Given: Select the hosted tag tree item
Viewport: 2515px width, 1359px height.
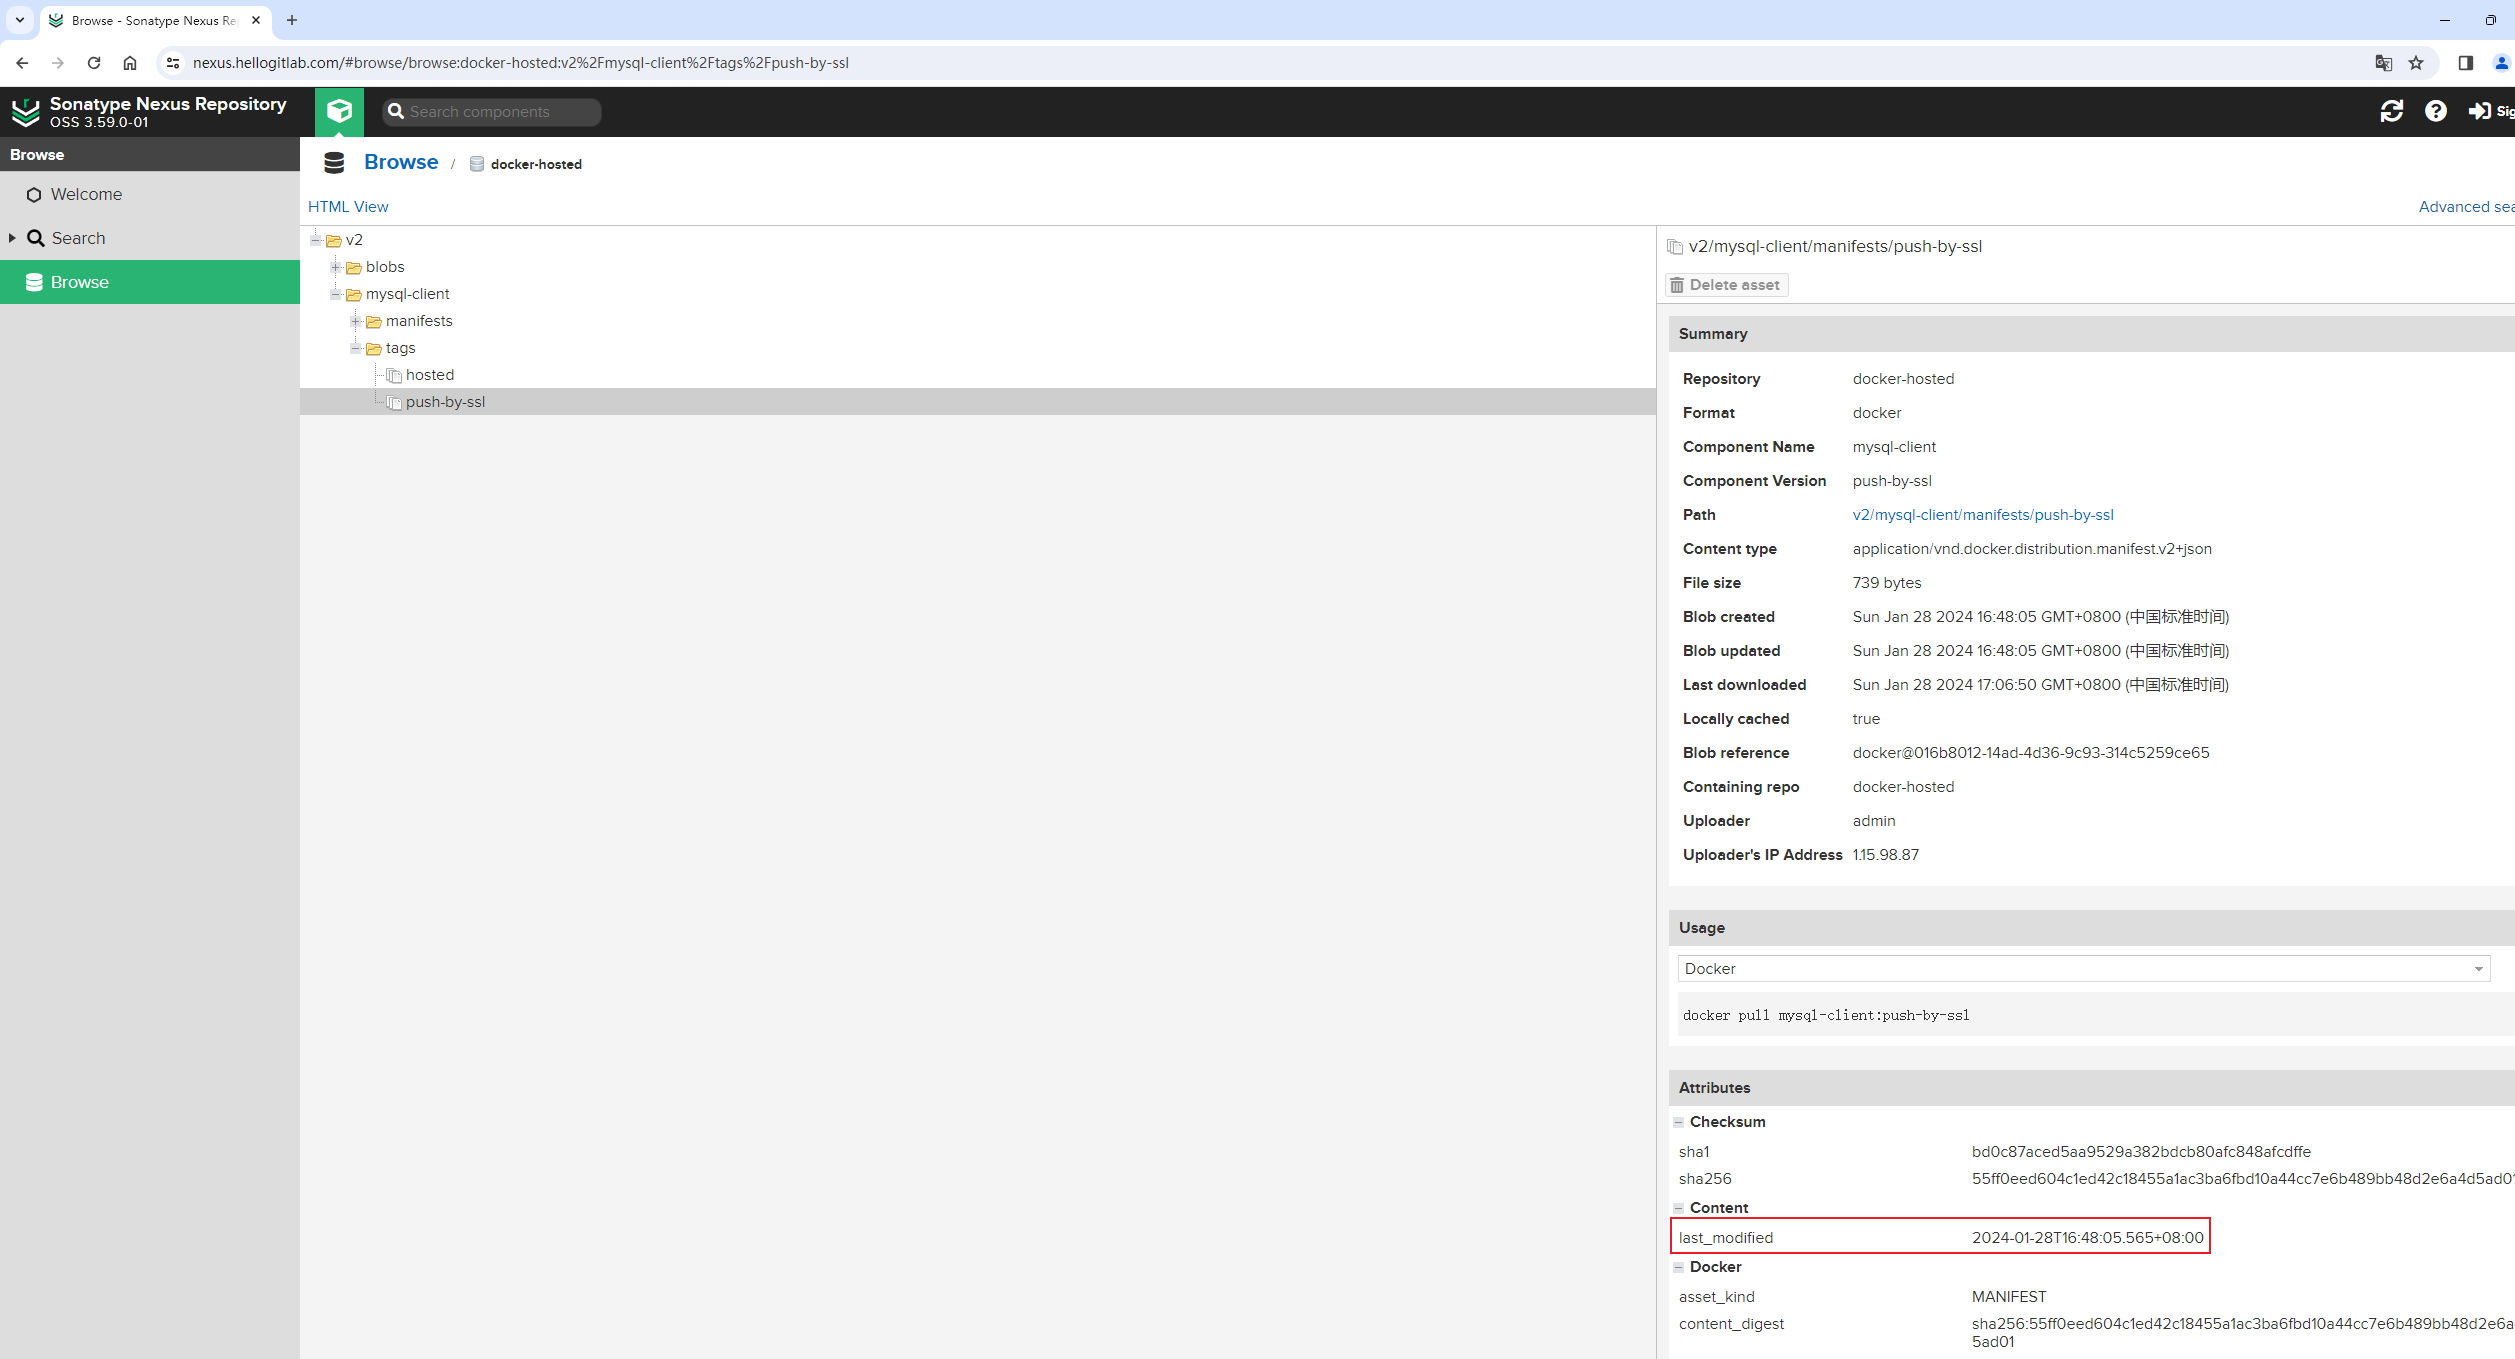Looking at the screenshot, I should [x=430, y=375].
